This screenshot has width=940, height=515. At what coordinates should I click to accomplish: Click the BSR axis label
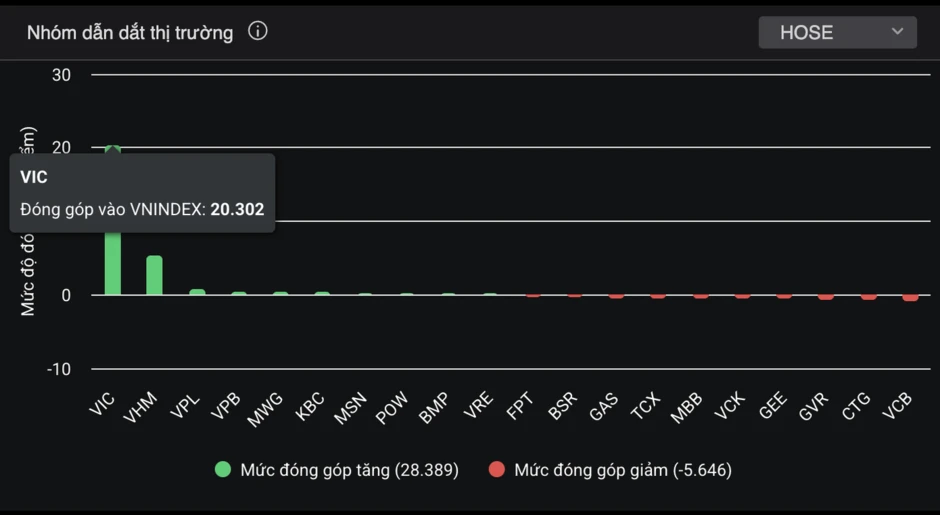pyautogui.click(x=562, y=406)
